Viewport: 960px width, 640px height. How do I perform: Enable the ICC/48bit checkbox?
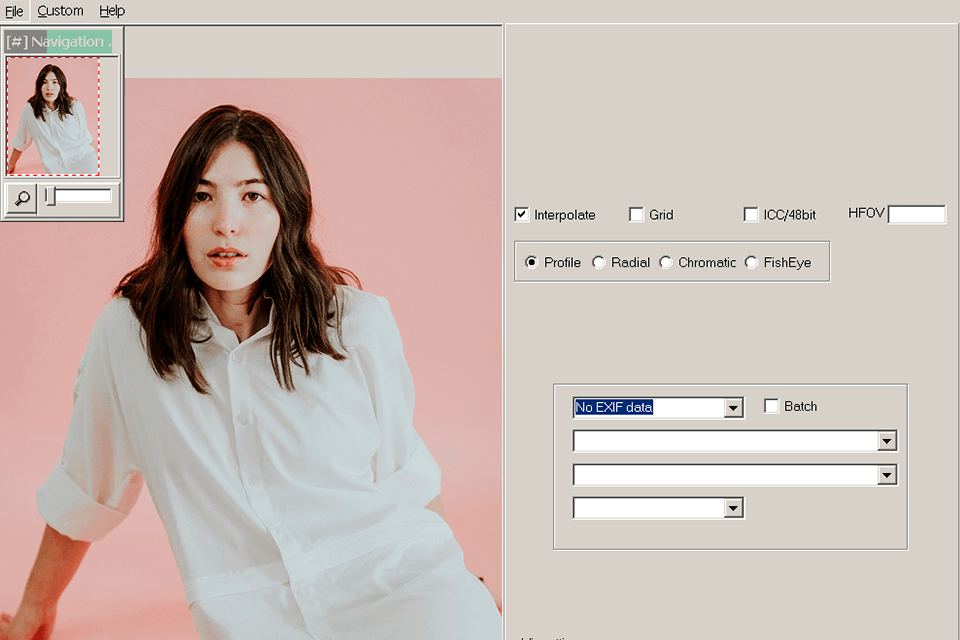tap(751, 215)
